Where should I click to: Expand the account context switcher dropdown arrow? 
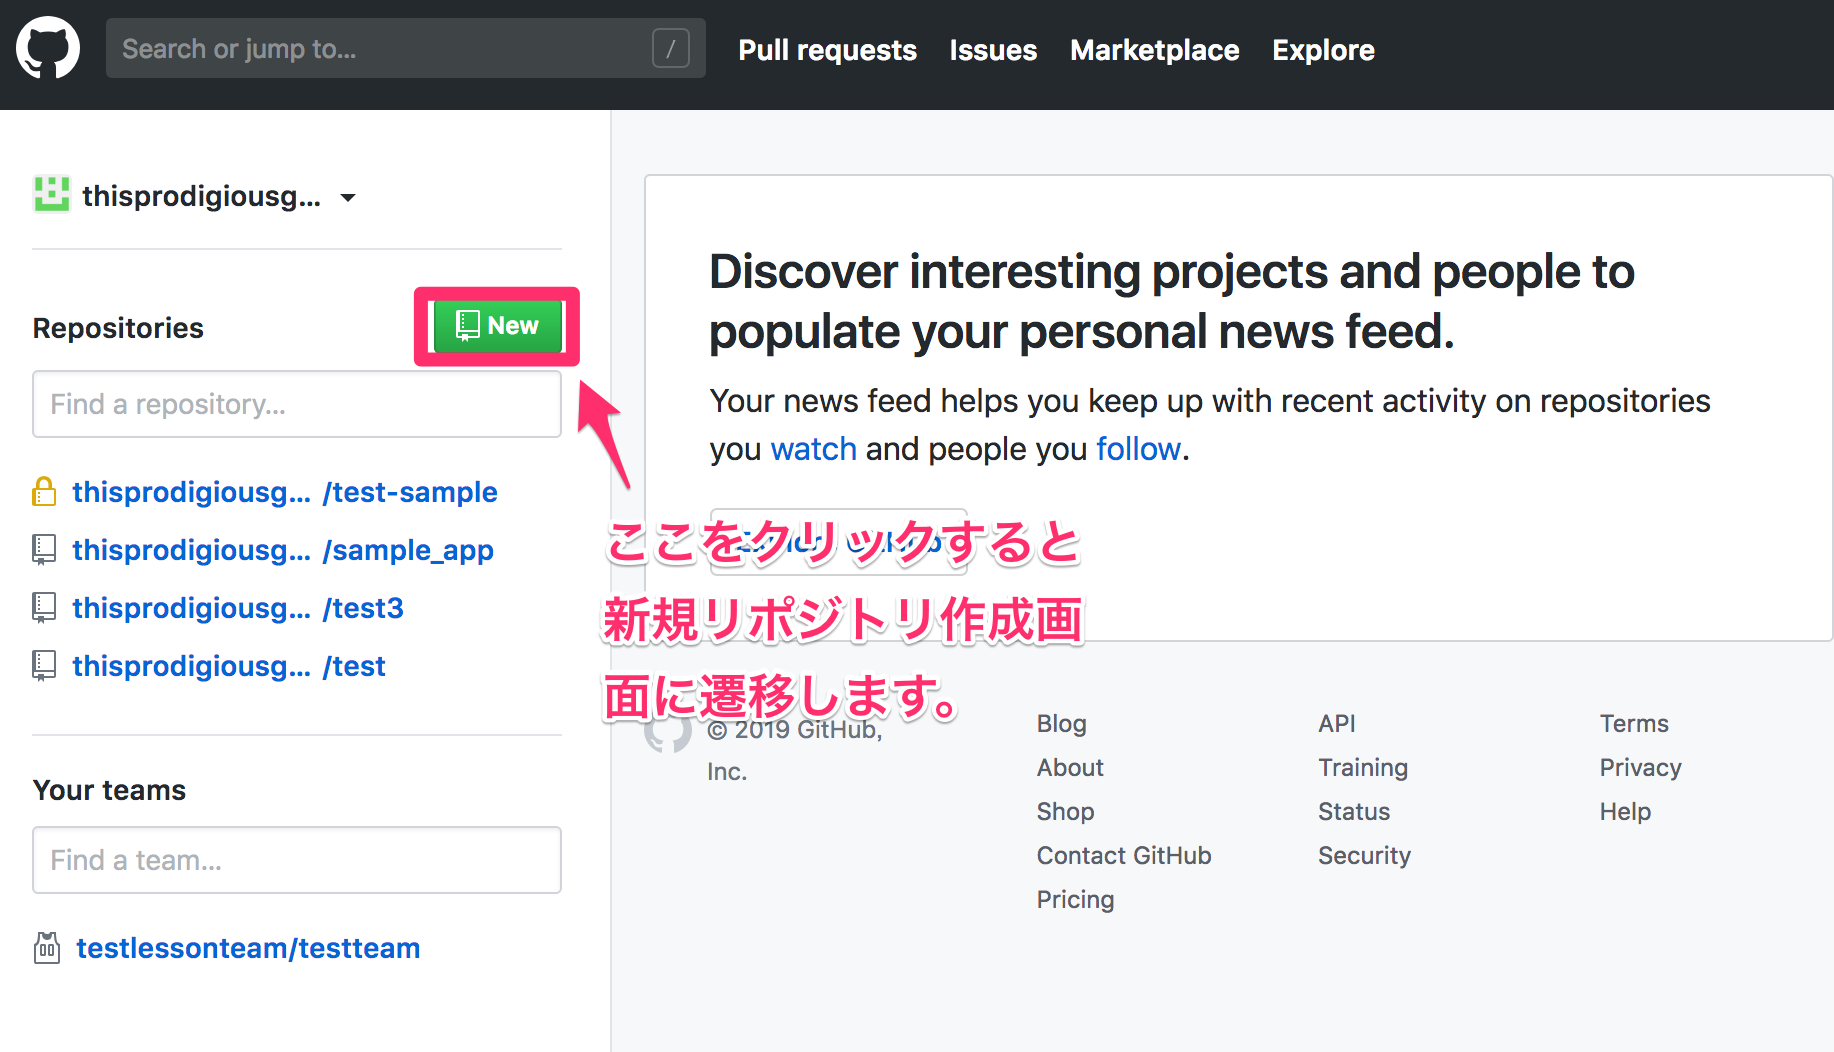(x=348, y=197)
